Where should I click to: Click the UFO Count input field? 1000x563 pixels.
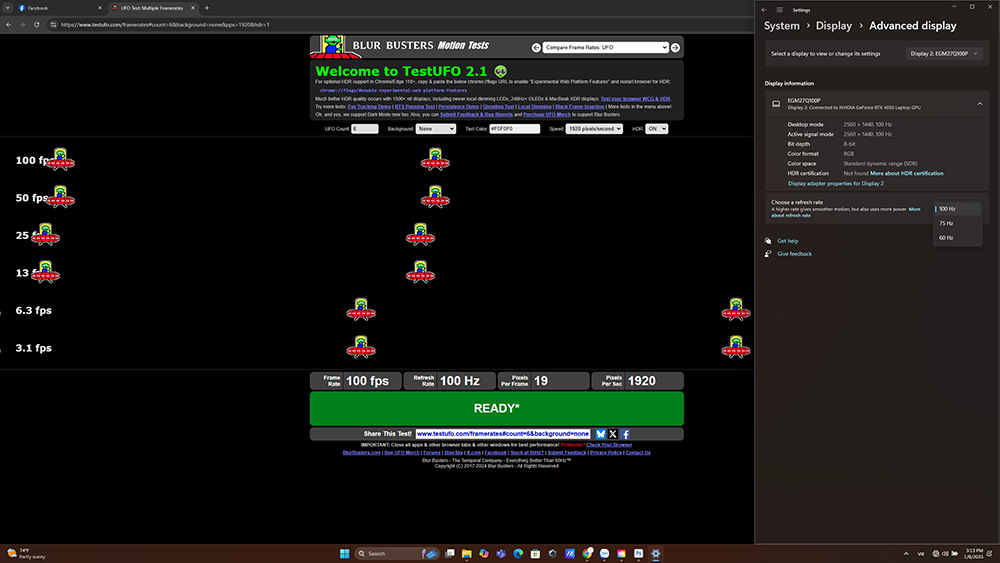[365, 129]
